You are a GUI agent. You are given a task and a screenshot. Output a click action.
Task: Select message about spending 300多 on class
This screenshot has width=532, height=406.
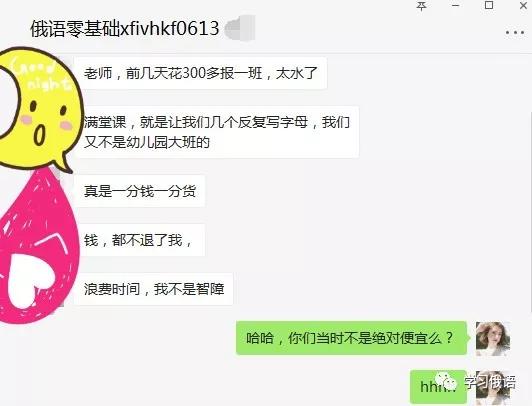point(200,73)
